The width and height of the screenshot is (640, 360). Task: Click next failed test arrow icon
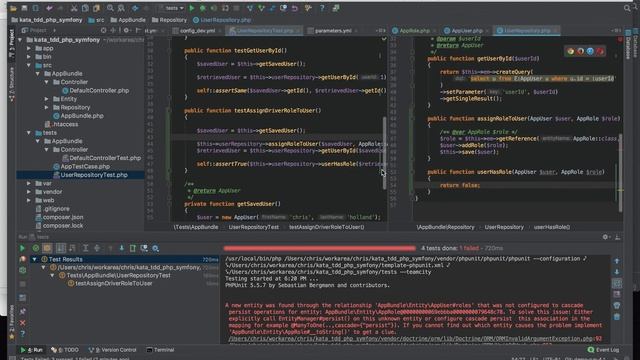(122, 248)
